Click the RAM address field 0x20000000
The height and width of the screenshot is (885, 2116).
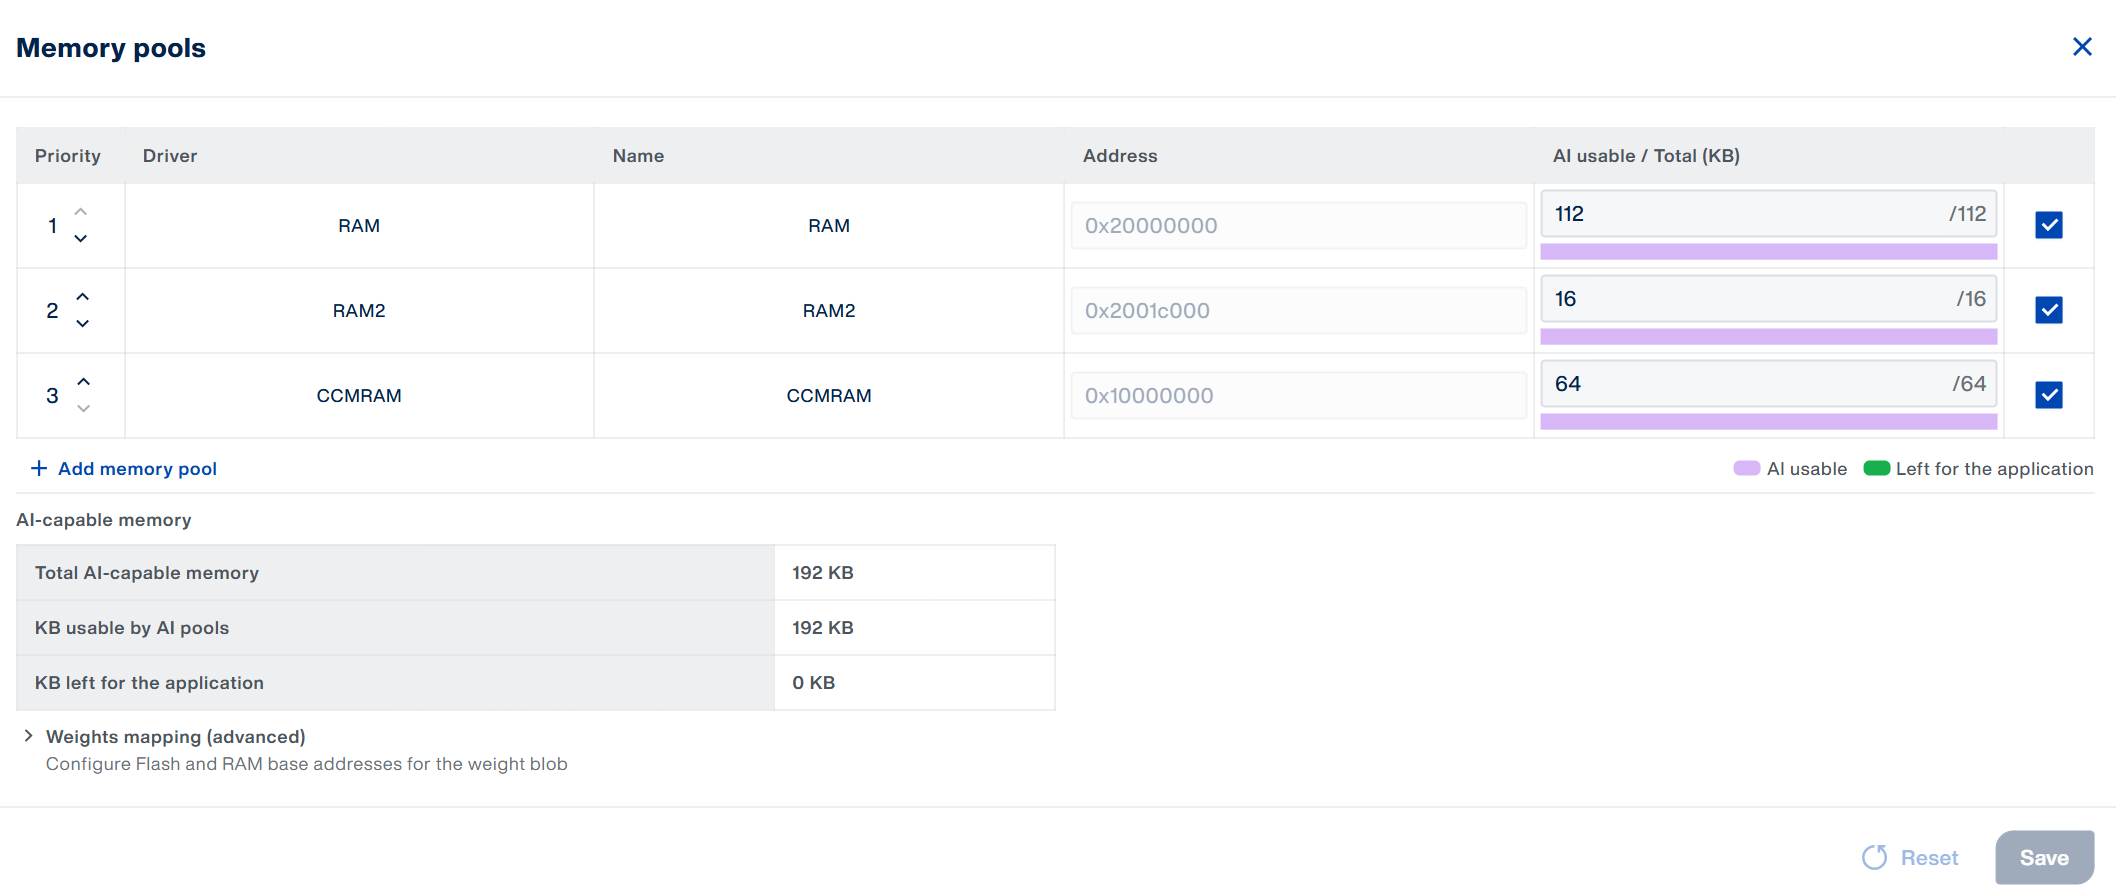[x=1298, y=226]
